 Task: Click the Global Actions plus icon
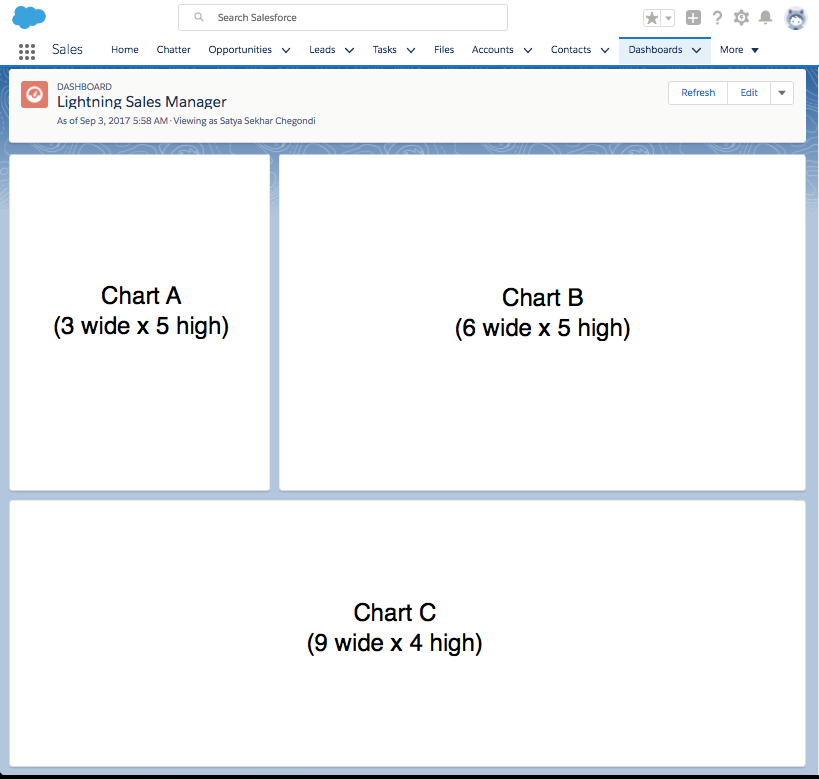pos(693,18)
